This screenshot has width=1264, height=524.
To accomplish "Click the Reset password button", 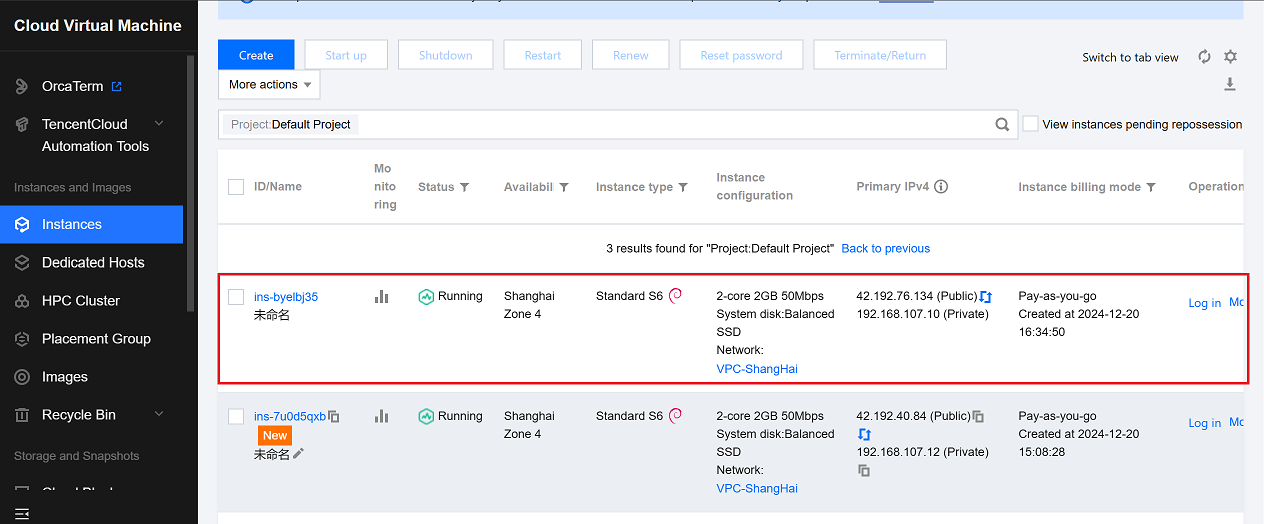I will (x=742, y=55).
